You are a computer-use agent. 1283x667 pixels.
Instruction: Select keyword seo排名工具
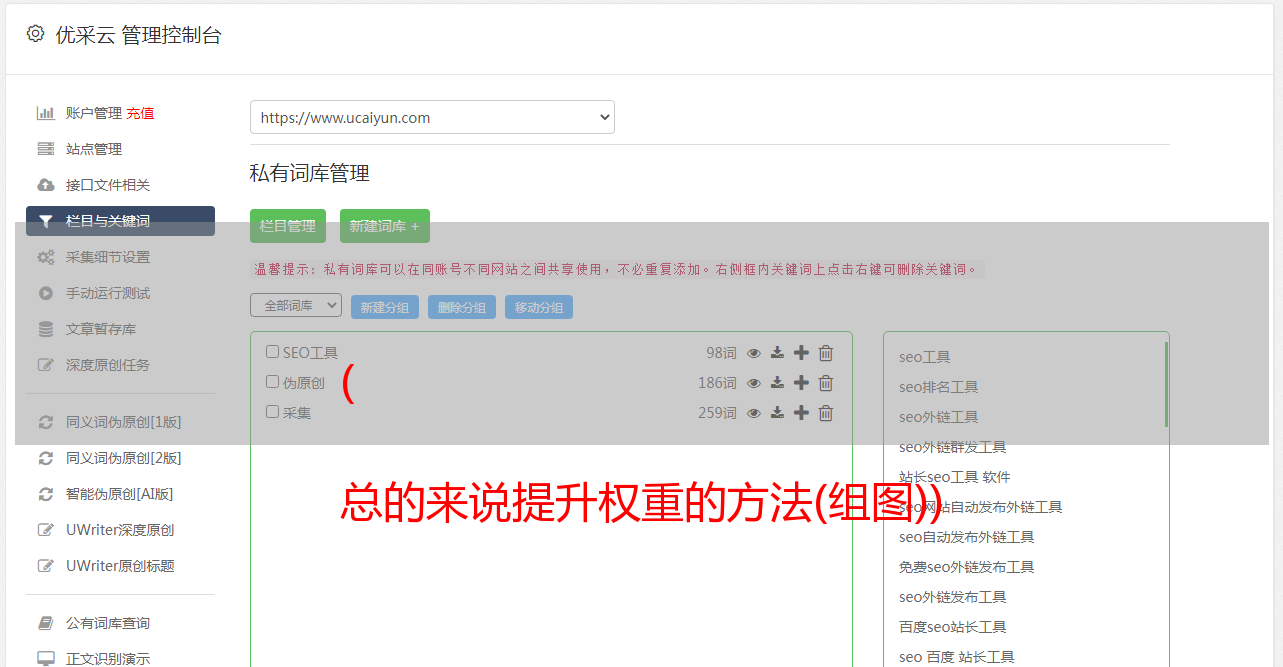(x=938, y=387)
